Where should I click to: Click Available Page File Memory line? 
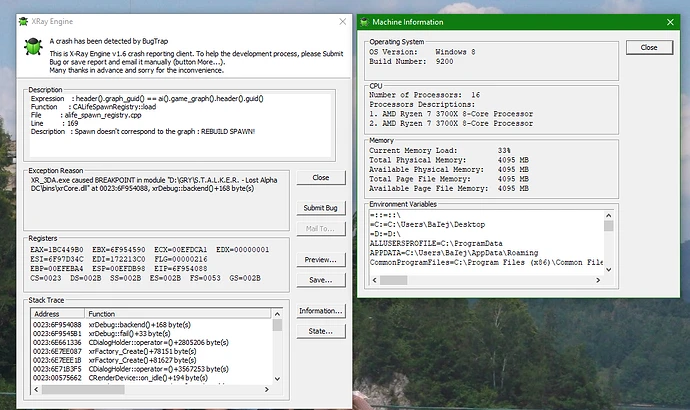pos(449,189)
